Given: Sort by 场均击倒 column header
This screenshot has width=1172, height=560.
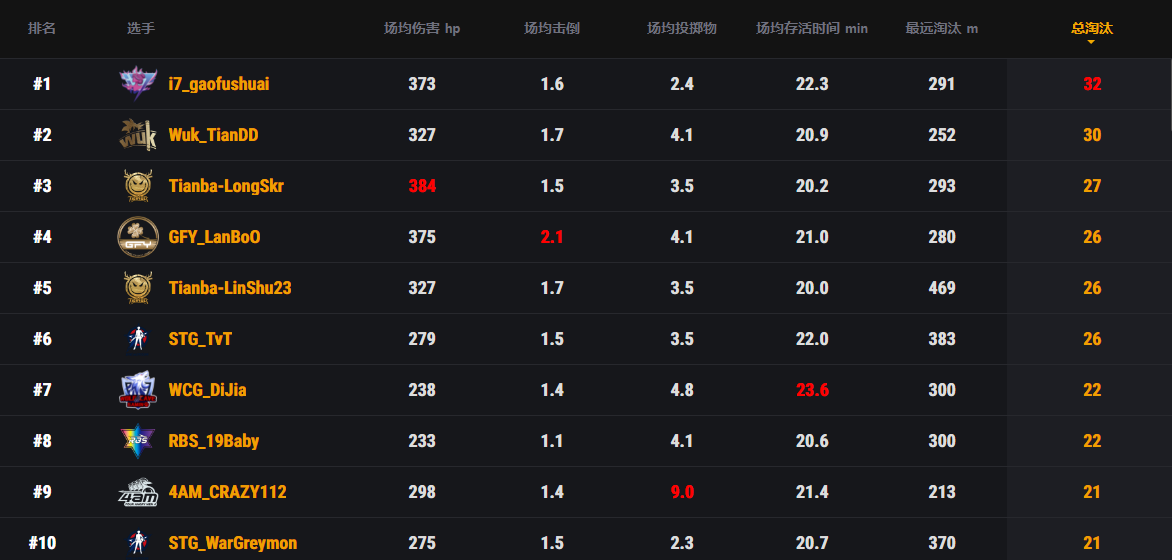Looking at the screenshot, I should click(552, 29).
